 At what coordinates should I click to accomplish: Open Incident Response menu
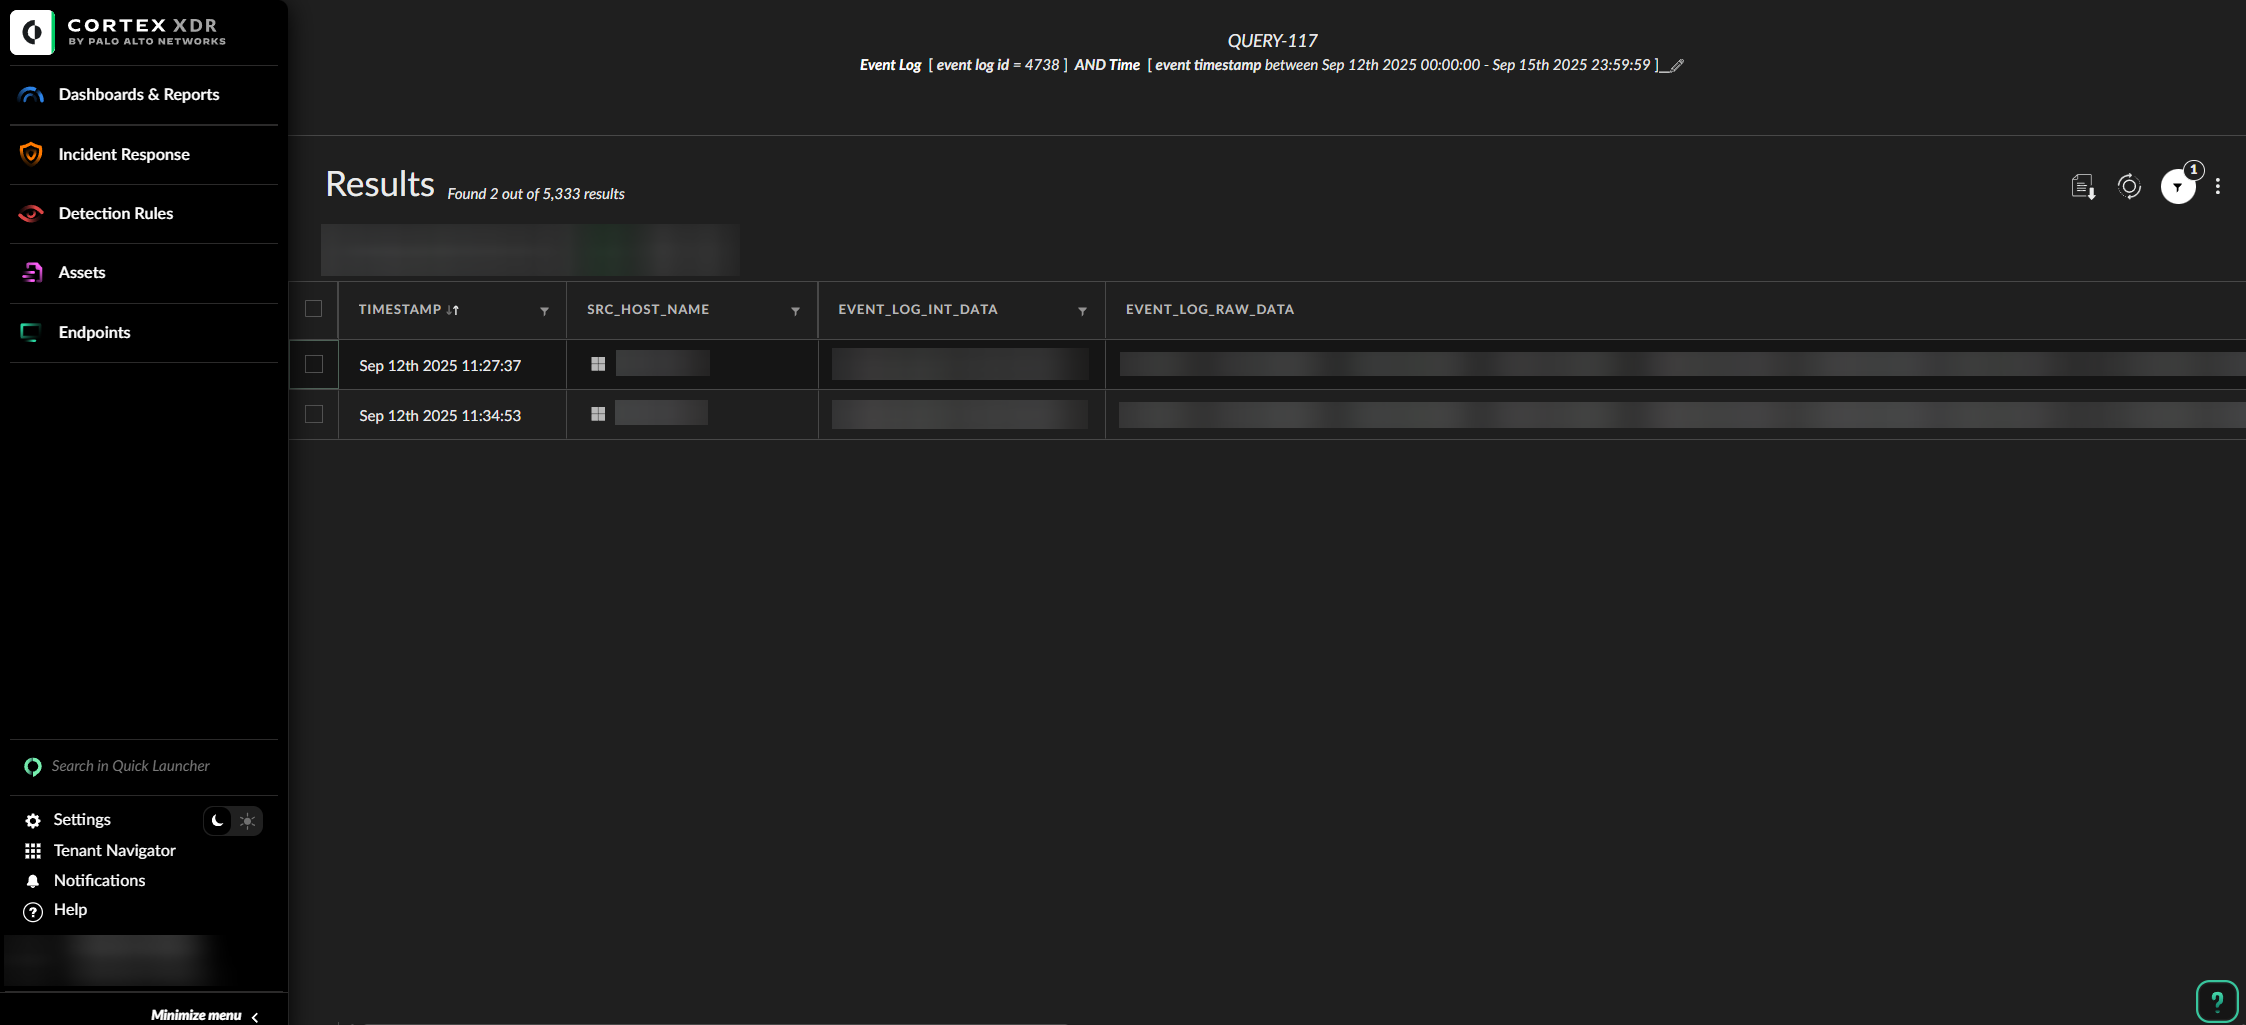[x=124, y=154]
